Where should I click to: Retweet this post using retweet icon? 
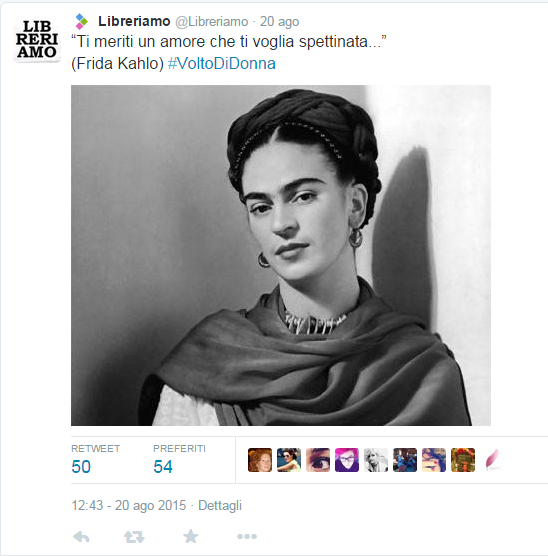coord(134,537)
